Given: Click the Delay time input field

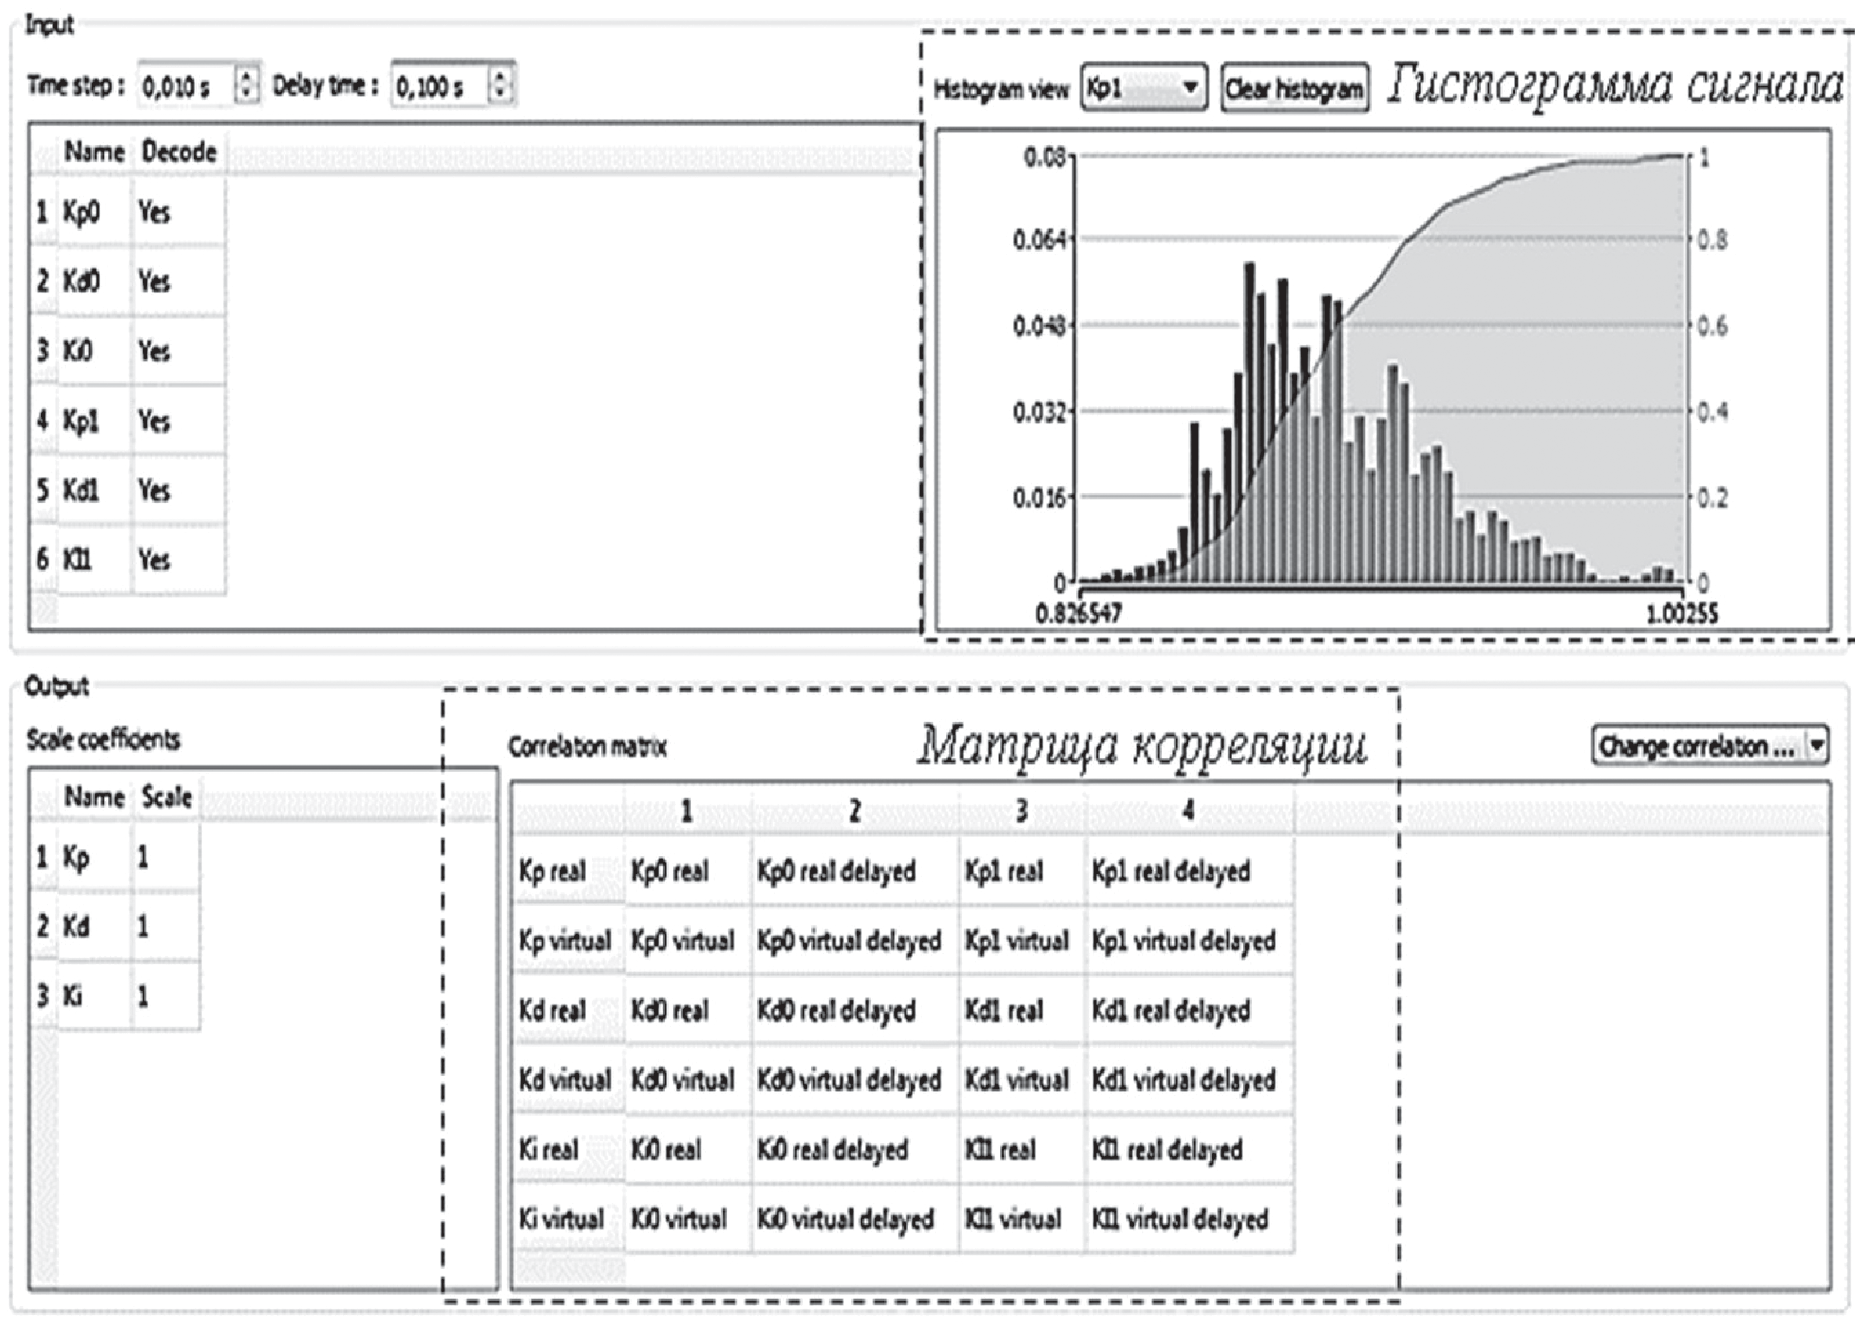Looking at the screenshot, I should (438, 86).
